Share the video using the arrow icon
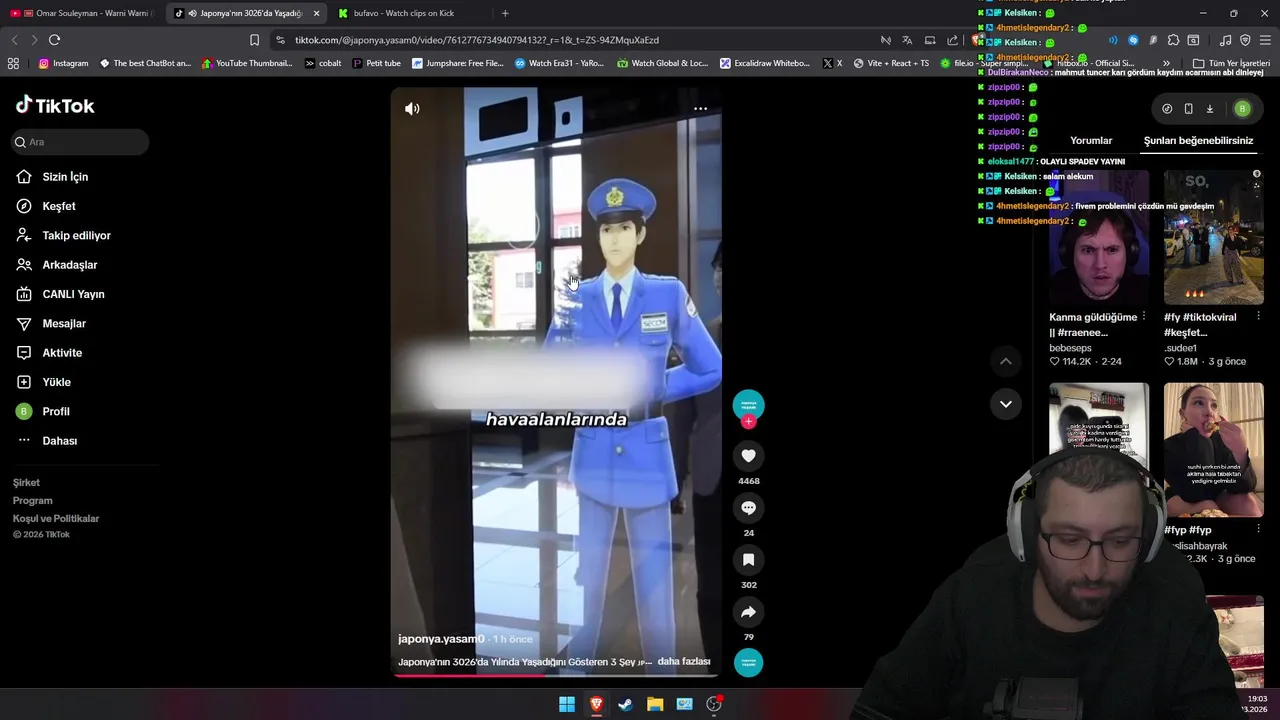The height and width of the screenshot is (720, 1280). (x=748, y=612)
